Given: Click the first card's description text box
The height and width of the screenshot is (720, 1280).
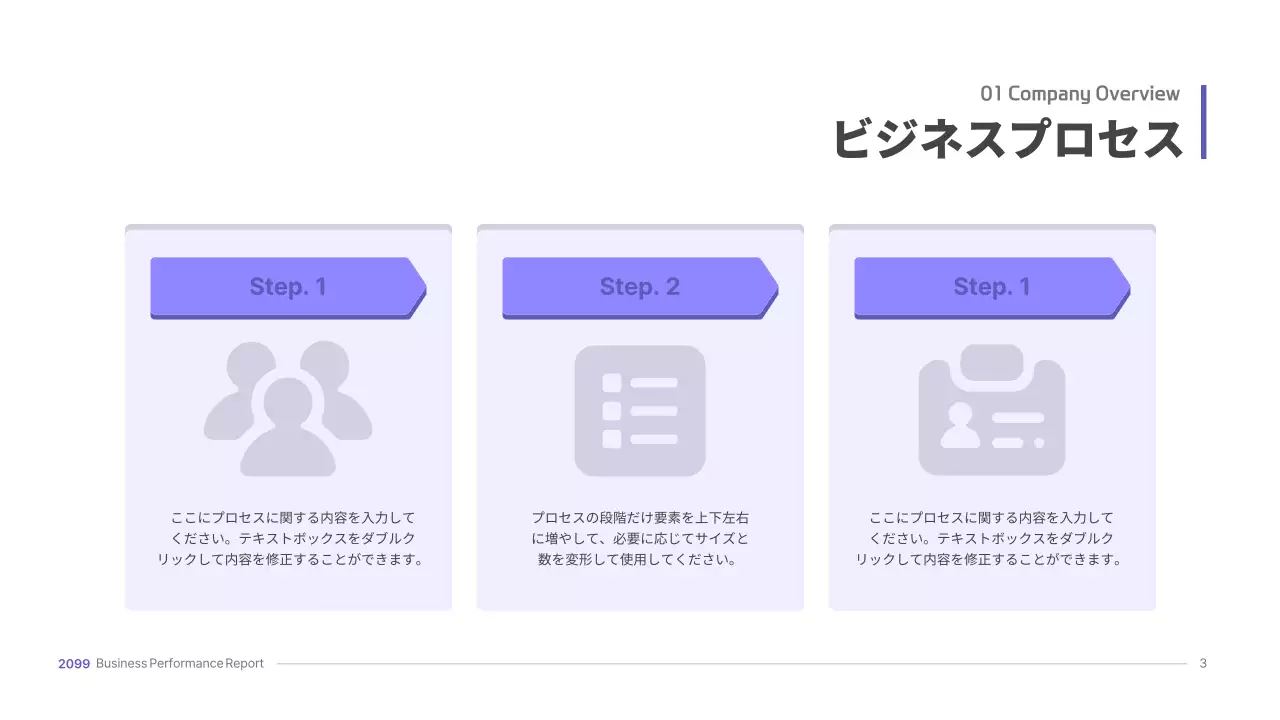Looking at the screenshot, I should 288,539.
